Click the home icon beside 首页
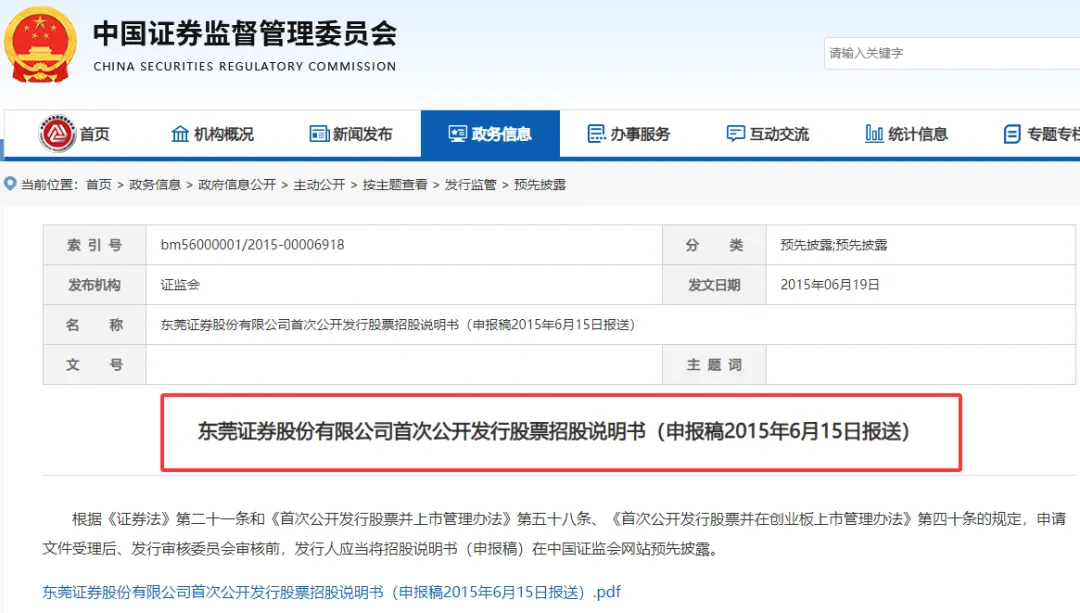This screenshot has width=1080, height=613. point(57,134)
